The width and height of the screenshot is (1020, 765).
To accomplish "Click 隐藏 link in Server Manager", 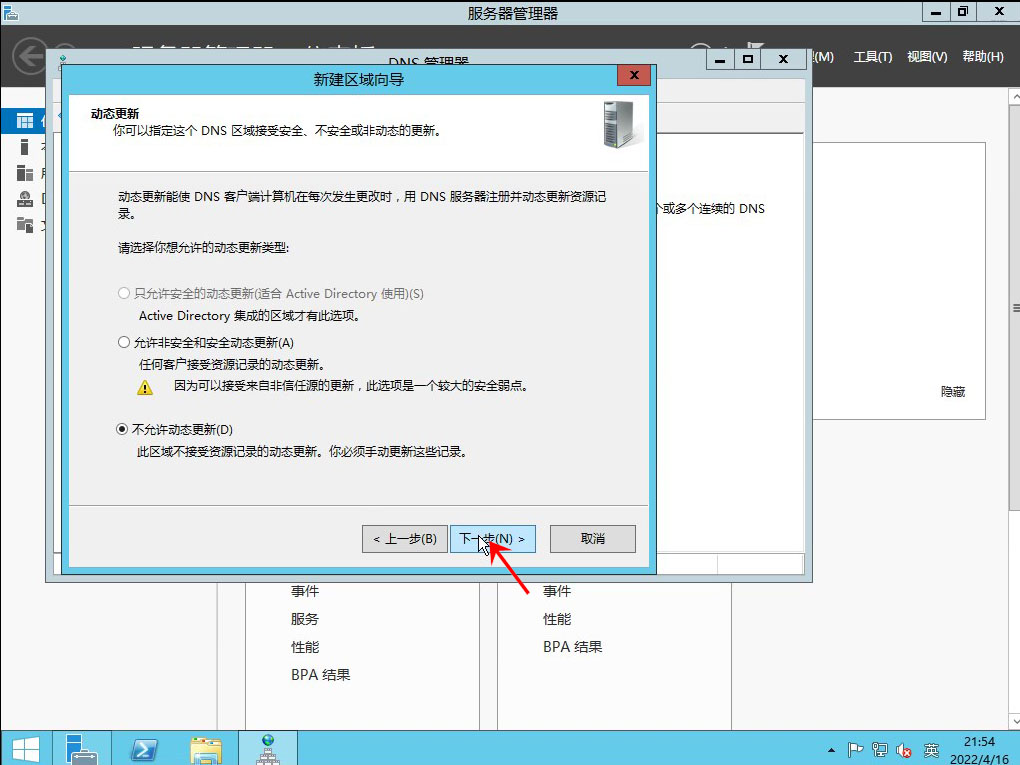I will tap(953, 392).
